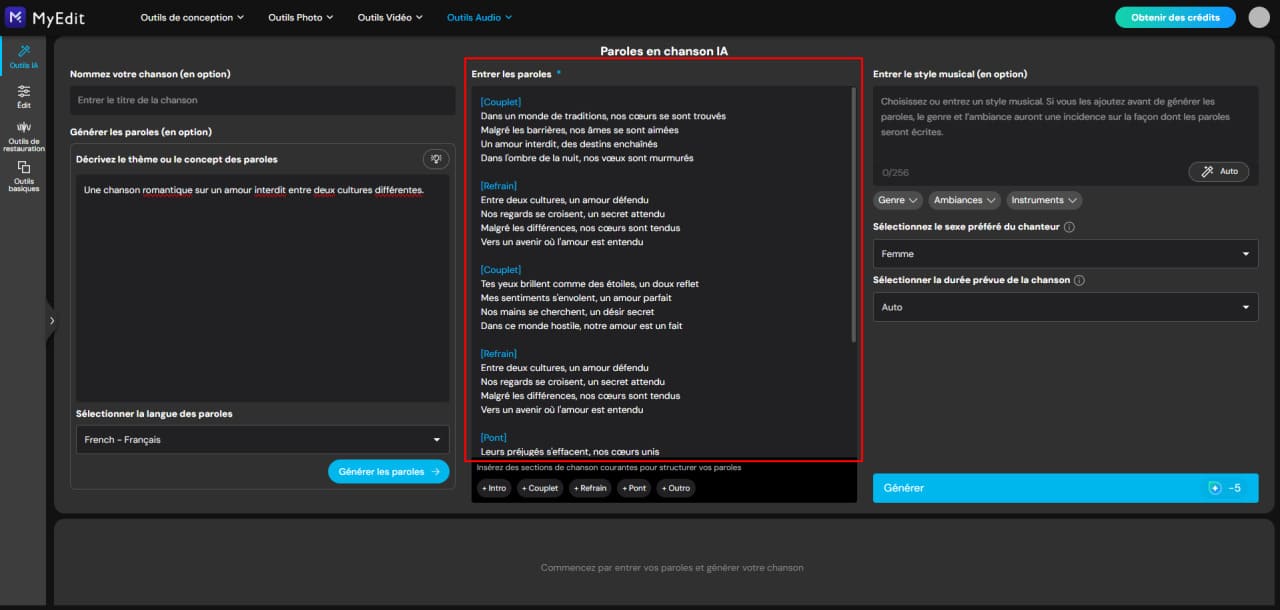Click lyric line 'Un amour interdit, des destins enchaînés'

click(x=569, y=144)
